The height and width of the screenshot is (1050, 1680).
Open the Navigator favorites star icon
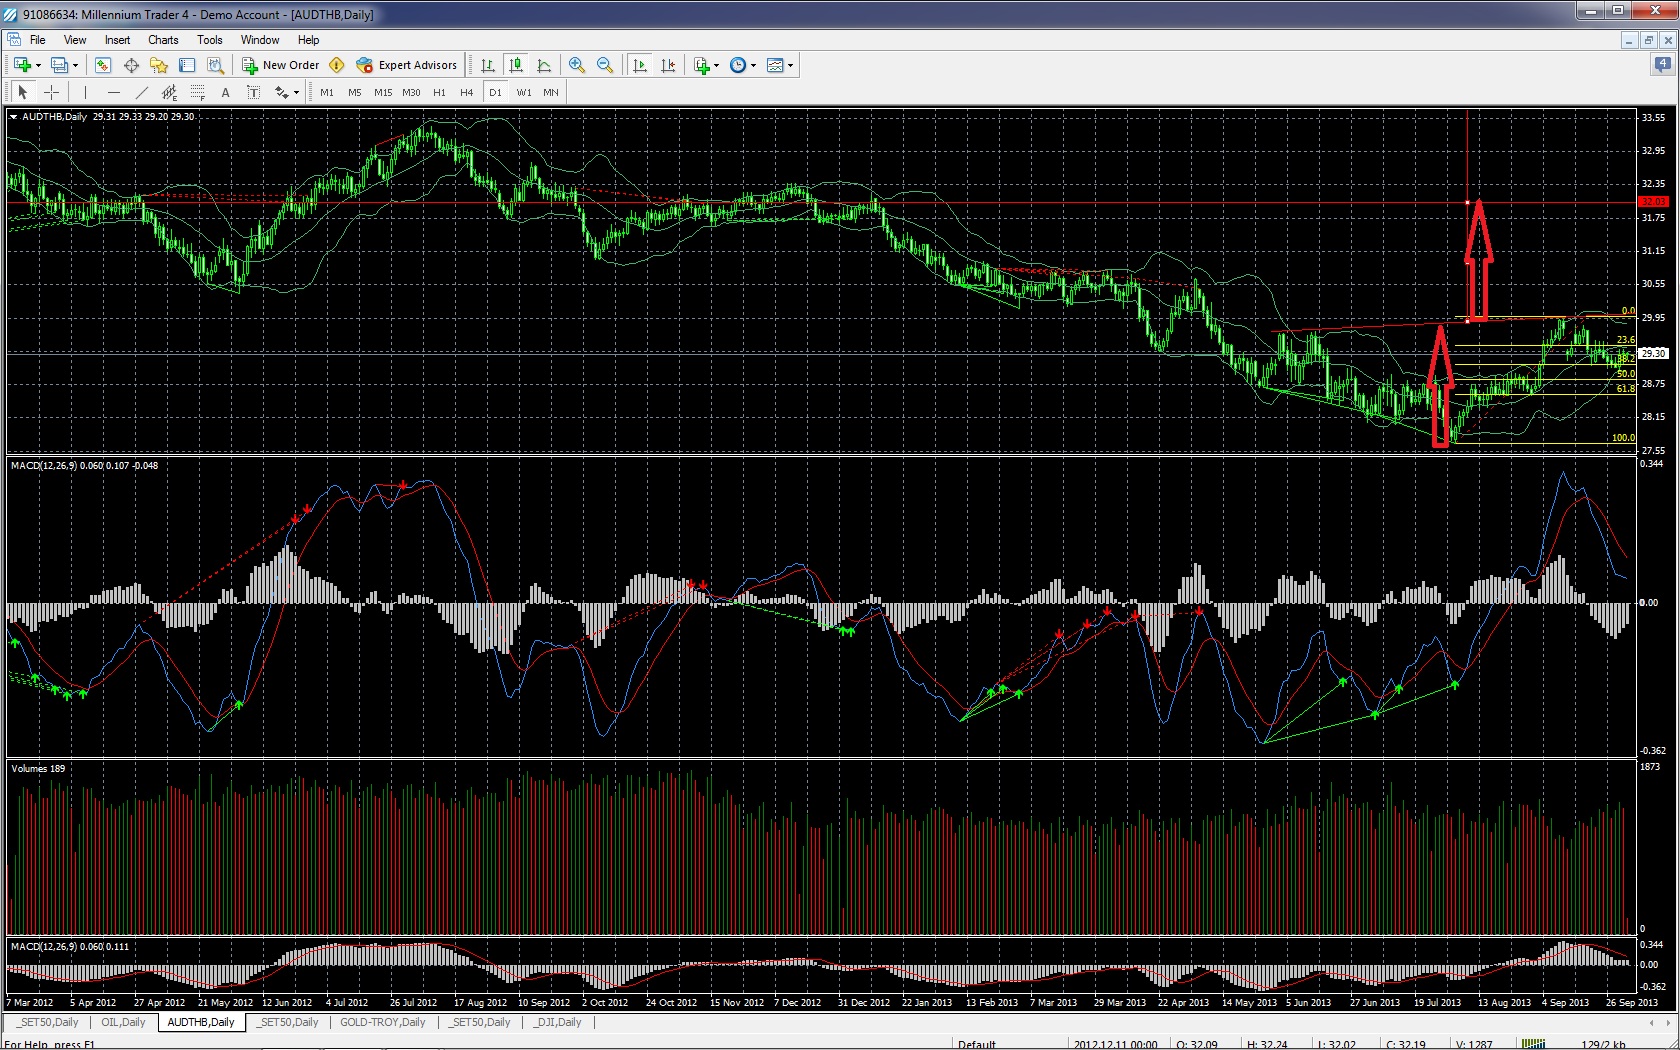tap(159, 65)
